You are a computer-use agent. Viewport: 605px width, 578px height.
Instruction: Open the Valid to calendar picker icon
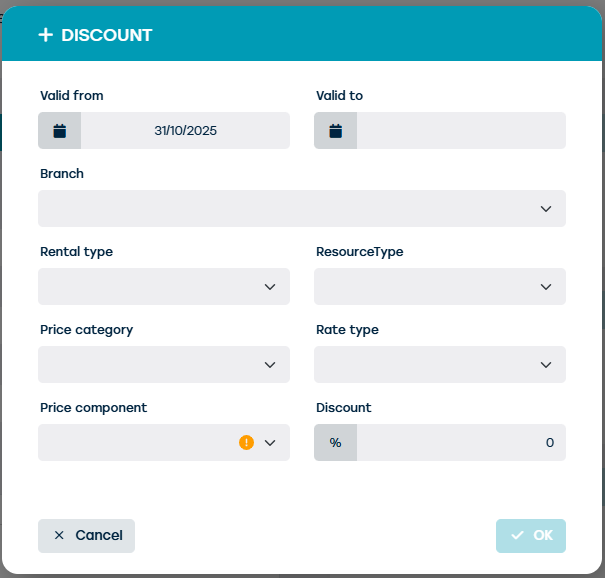pyautogui.click(x=335, y=131)
